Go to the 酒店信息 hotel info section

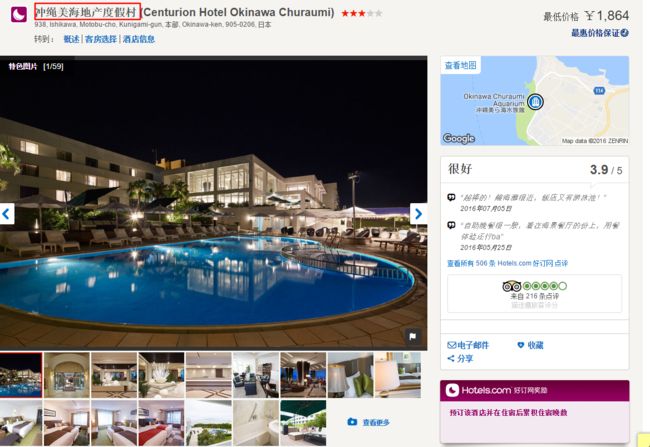tap(138, 39)
